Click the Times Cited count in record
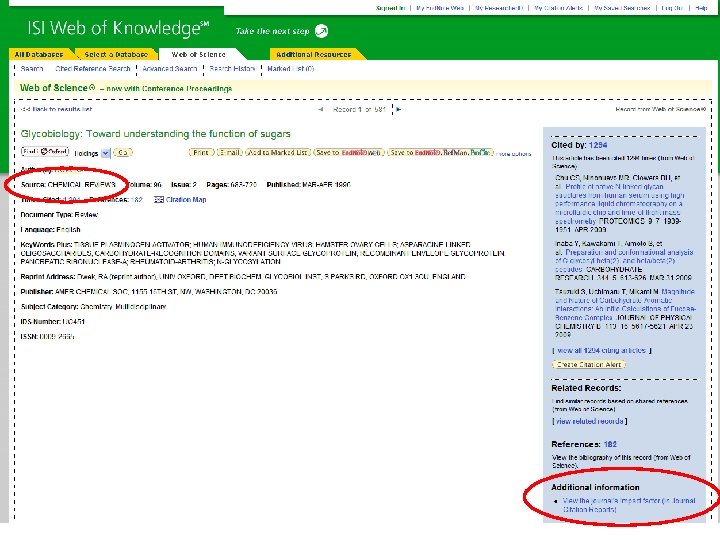The image size is (720, 540). 72,200
